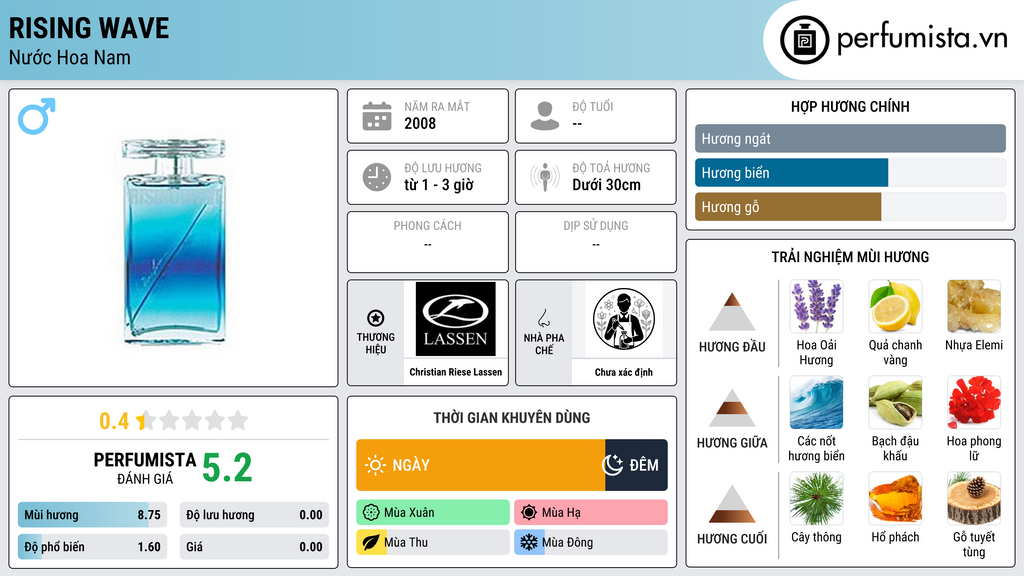Click the Nước Hoa Nam subtitle
The image size is (1024, 576).
[x=69, y=57]
